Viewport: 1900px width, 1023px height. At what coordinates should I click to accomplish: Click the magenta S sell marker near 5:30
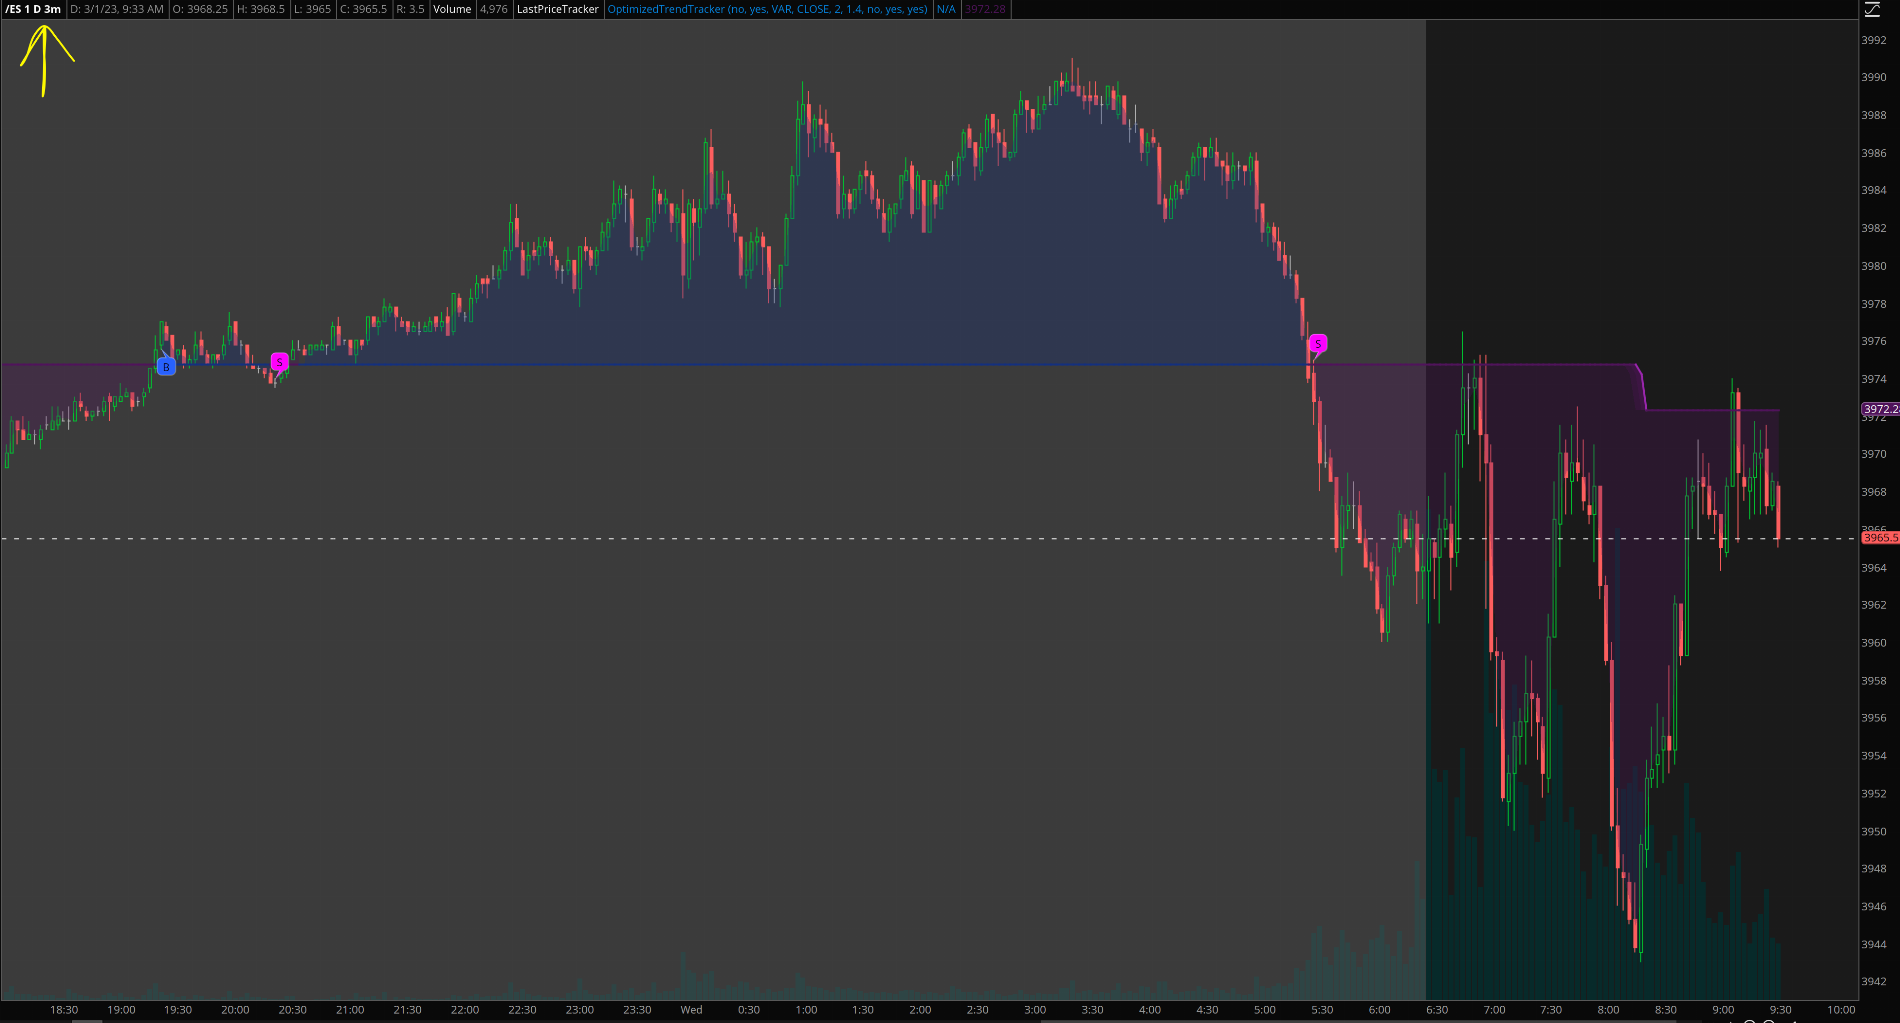[x=1318, y=344]
